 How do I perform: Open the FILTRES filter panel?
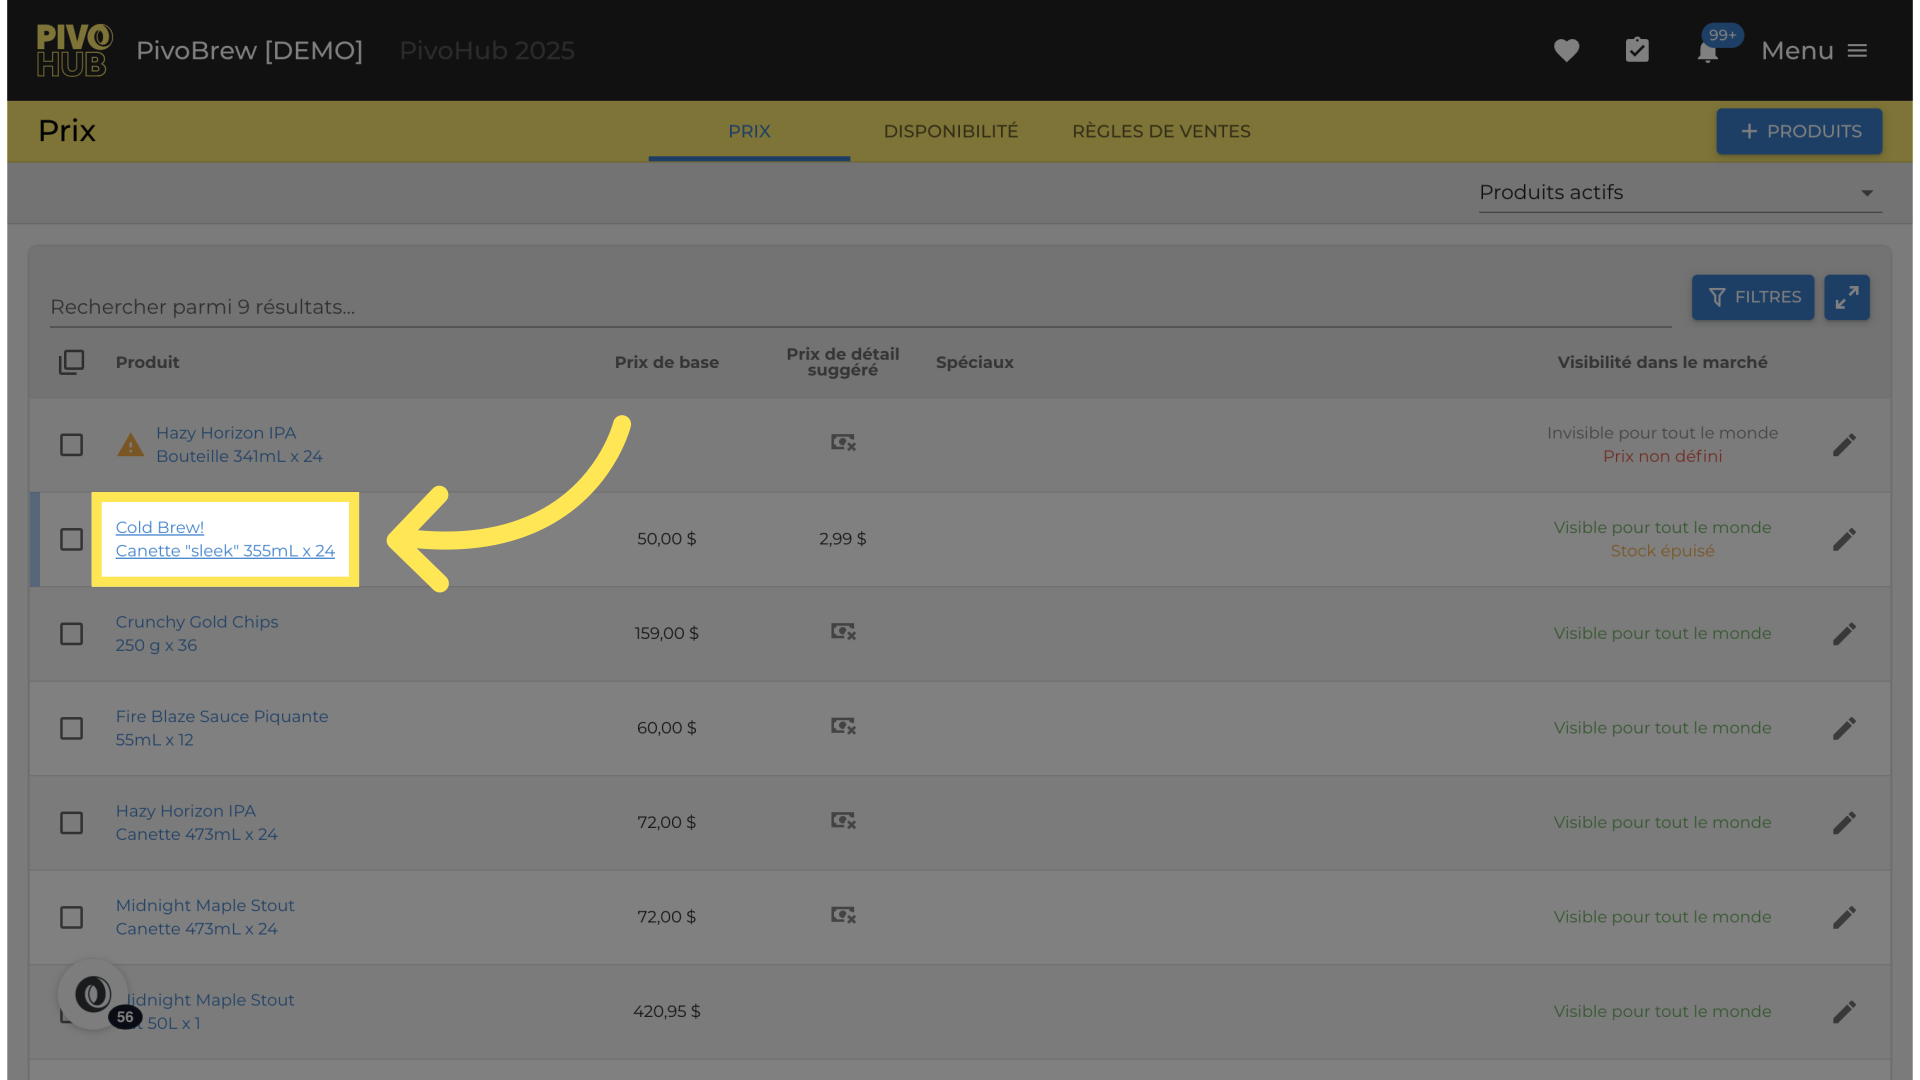(1752, 297)
